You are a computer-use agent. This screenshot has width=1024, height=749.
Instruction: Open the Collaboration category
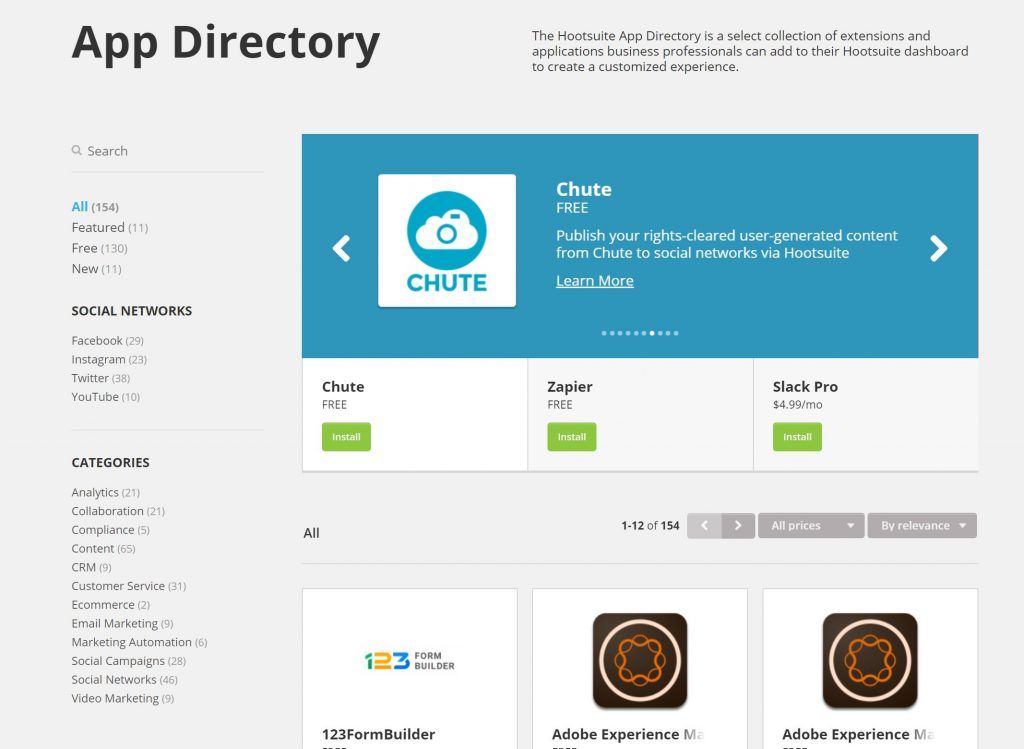pyautogui.click(x=118, y=511)
